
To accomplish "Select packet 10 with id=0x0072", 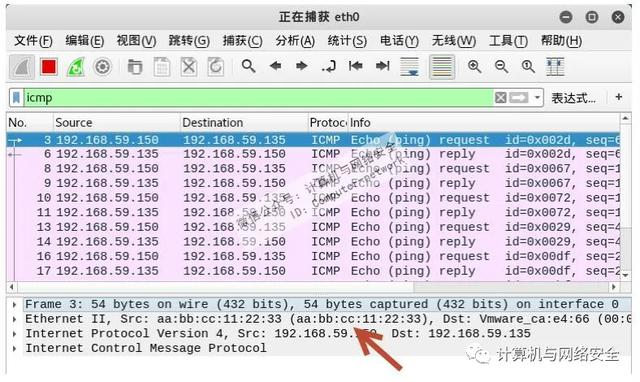I will tap(313, 198).
